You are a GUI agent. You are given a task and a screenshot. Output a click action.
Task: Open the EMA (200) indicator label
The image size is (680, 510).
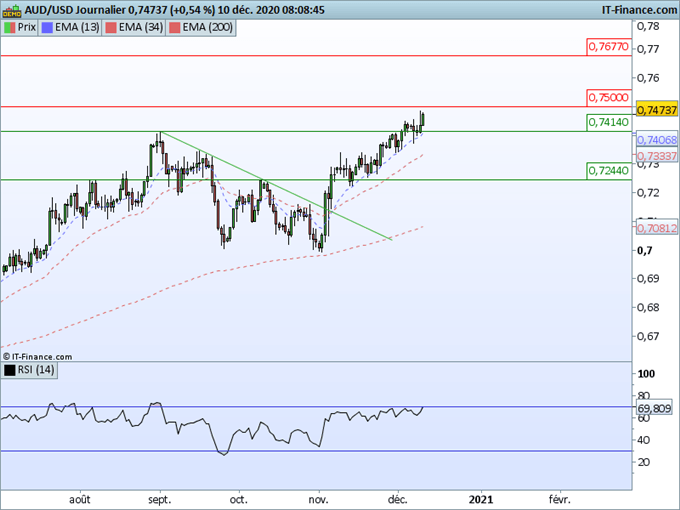[x=201, y=27]
